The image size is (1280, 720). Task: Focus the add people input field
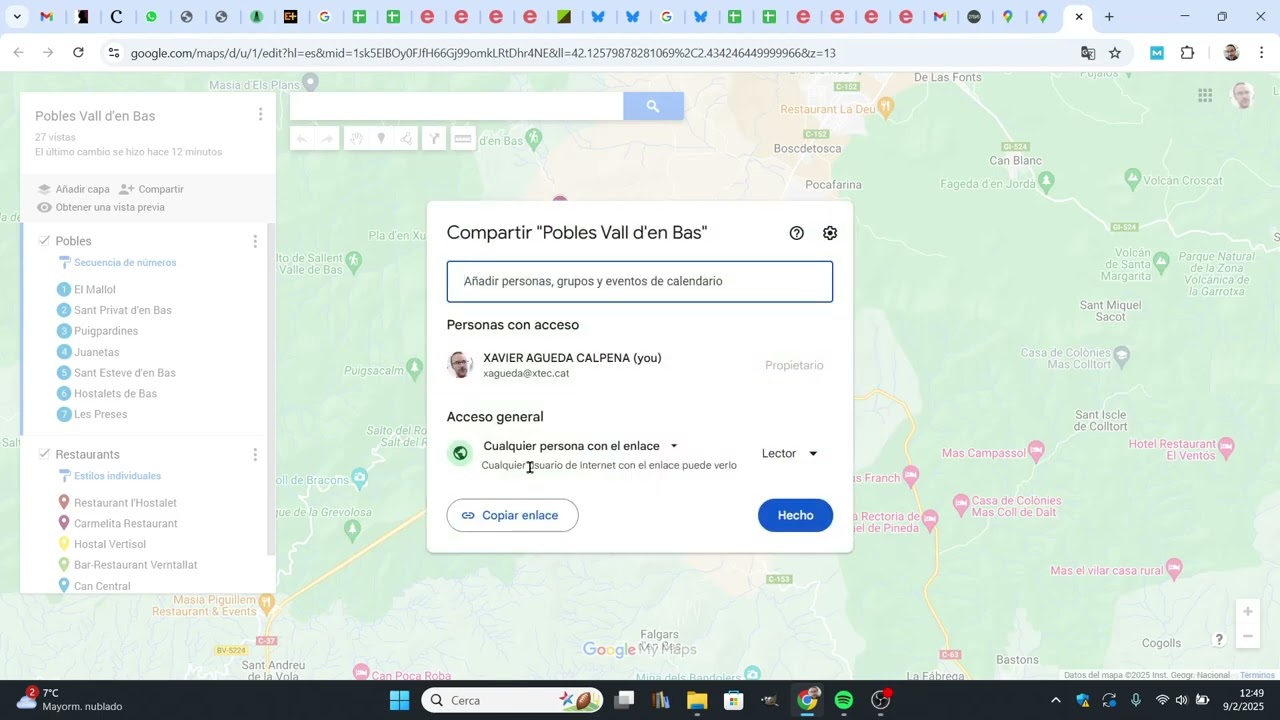(640, 282)
